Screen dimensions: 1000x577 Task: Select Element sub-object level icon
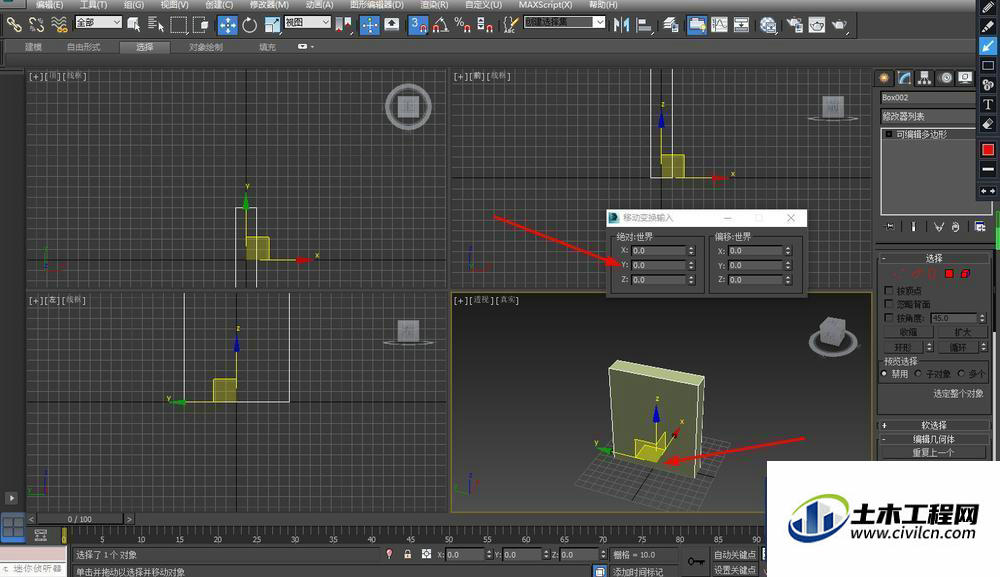(x=965, y=274)
